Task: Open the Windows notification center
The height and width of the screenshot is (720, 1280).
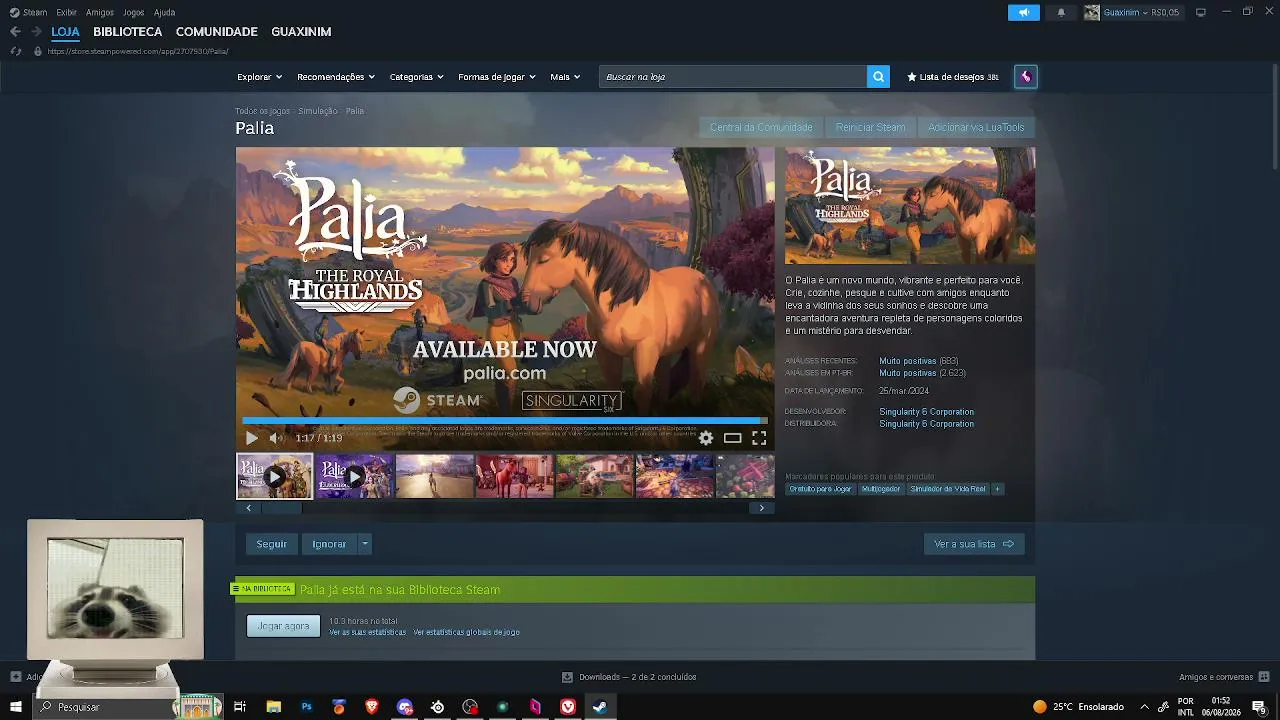Action: click(1259, 707)
